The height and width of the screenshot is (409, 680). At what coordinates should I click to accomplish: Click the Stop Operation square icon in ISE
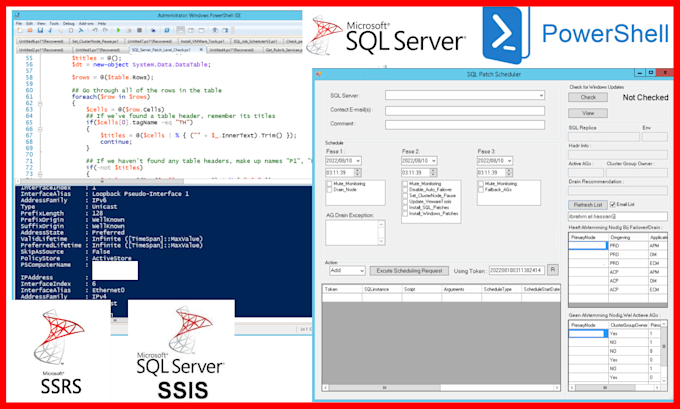click(x=139, y=30)
